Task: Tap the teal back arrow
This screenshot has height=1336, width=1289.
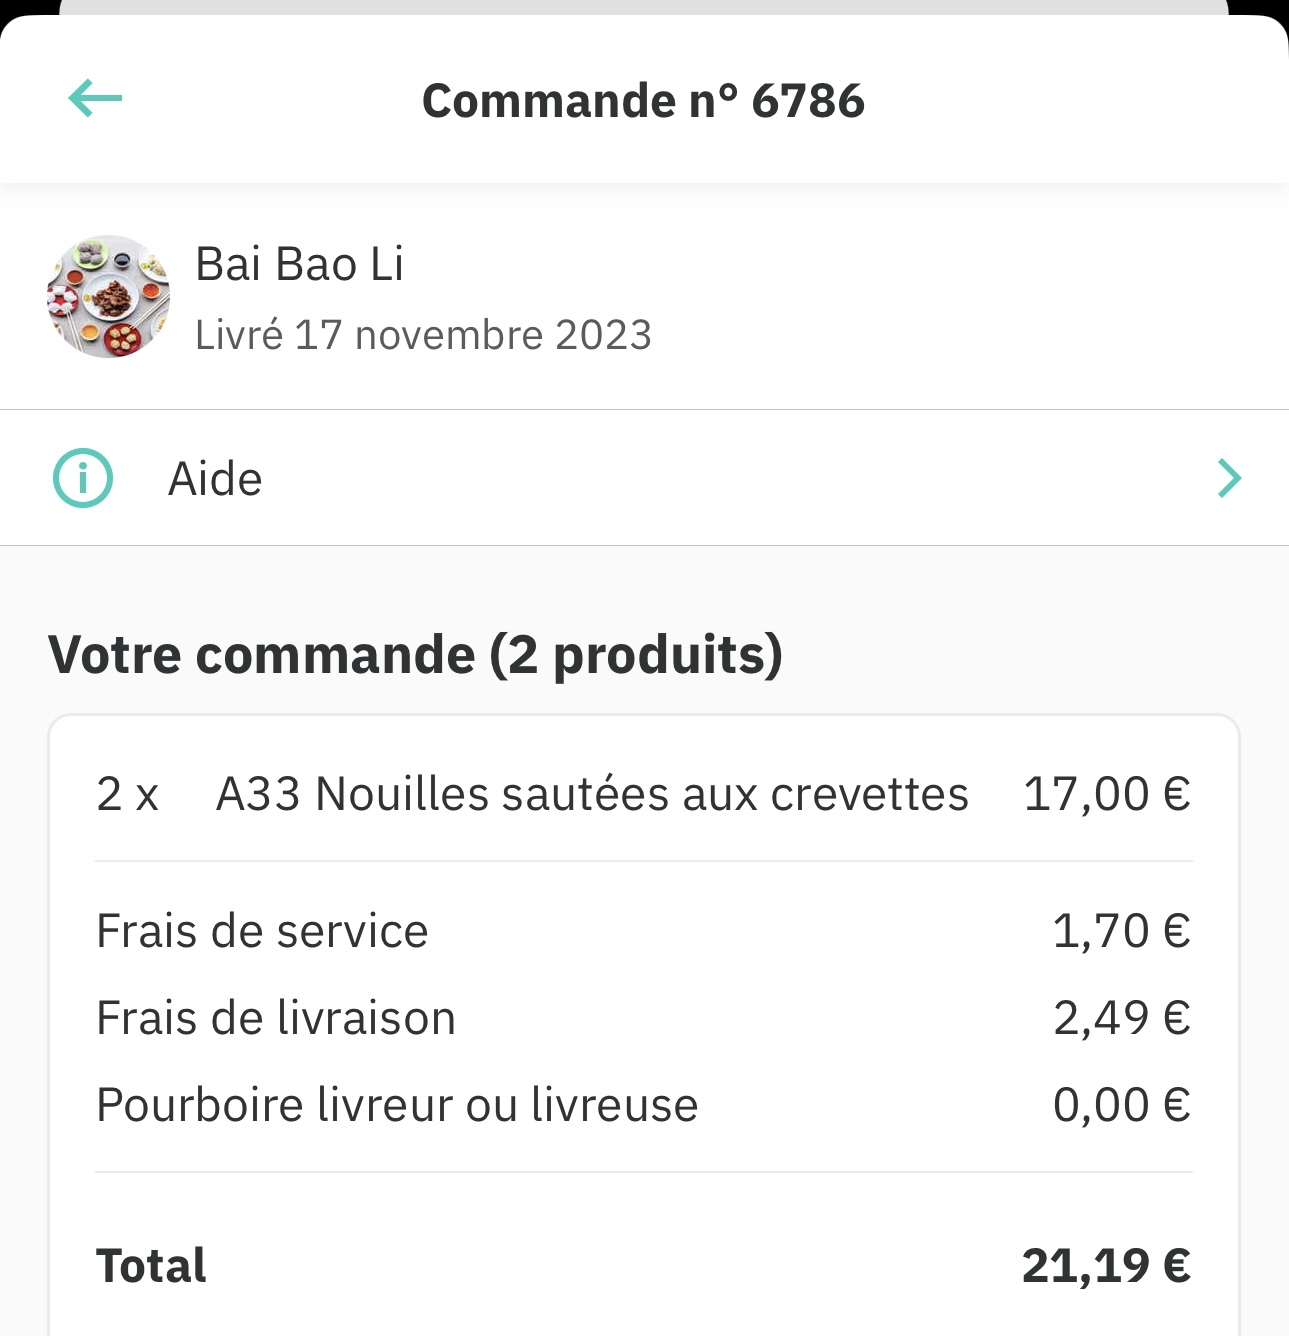Action: (x=95, y=98)
